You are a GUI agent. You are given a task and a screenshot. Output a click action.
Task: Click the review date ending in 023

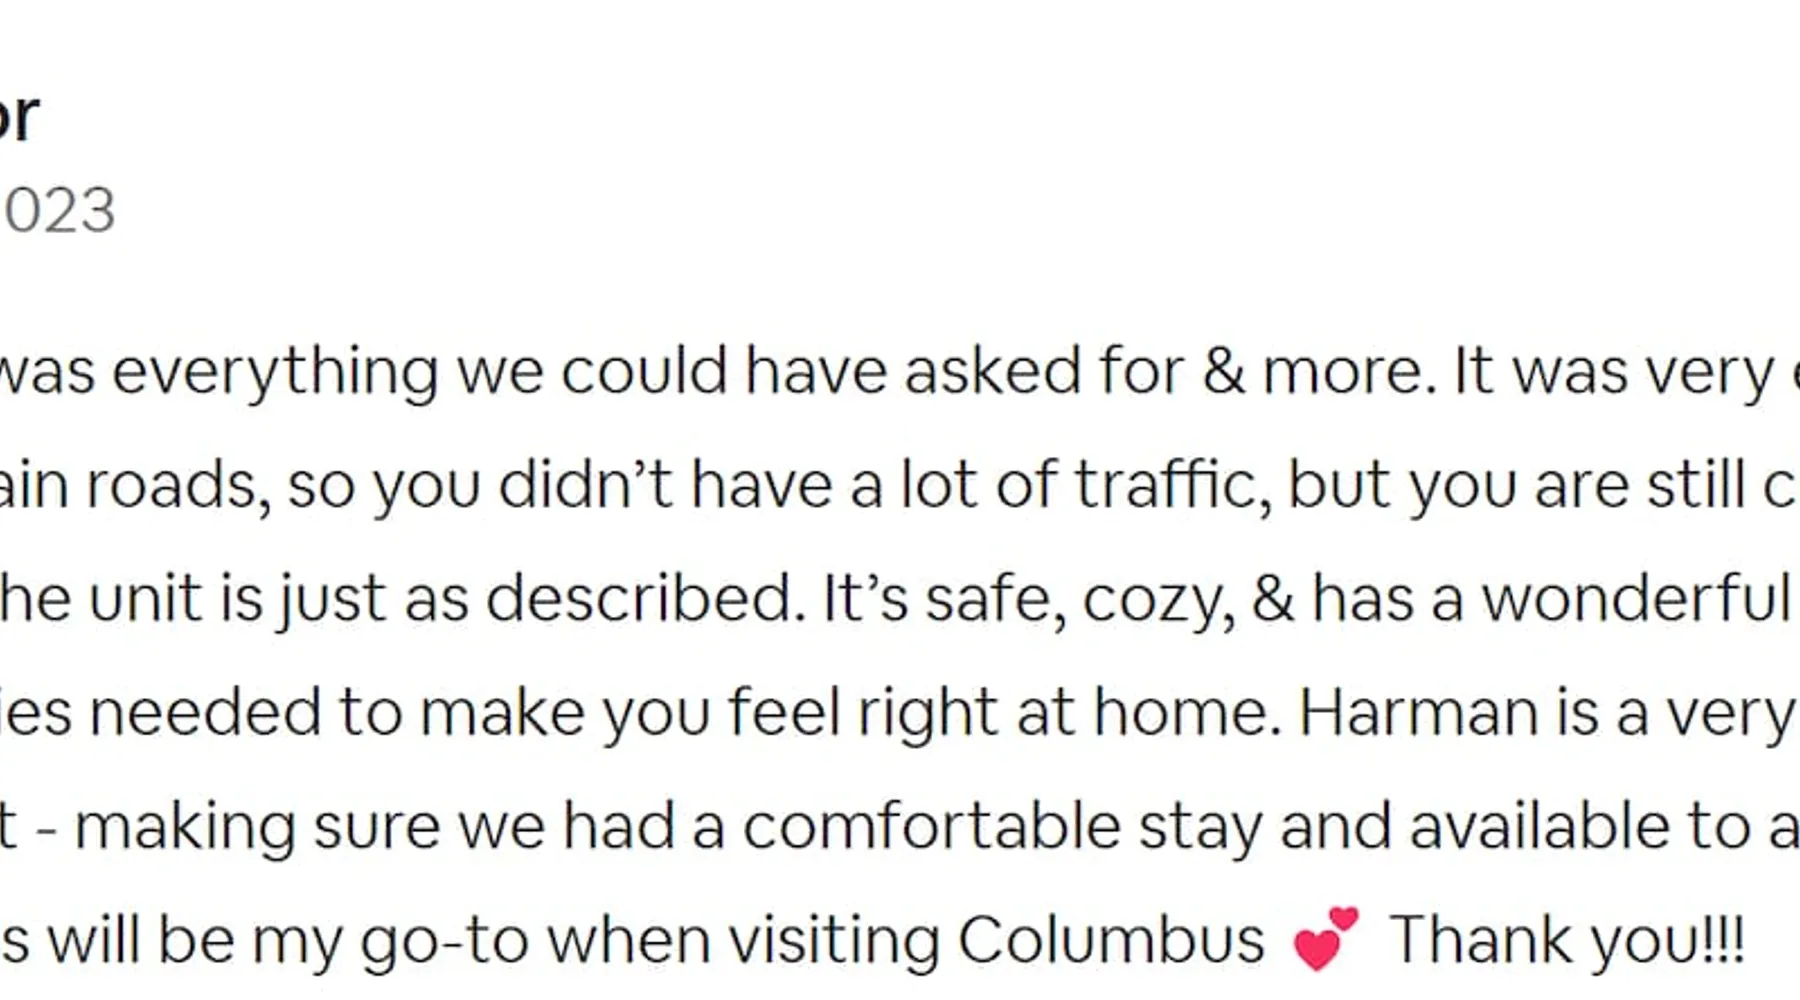59,210
